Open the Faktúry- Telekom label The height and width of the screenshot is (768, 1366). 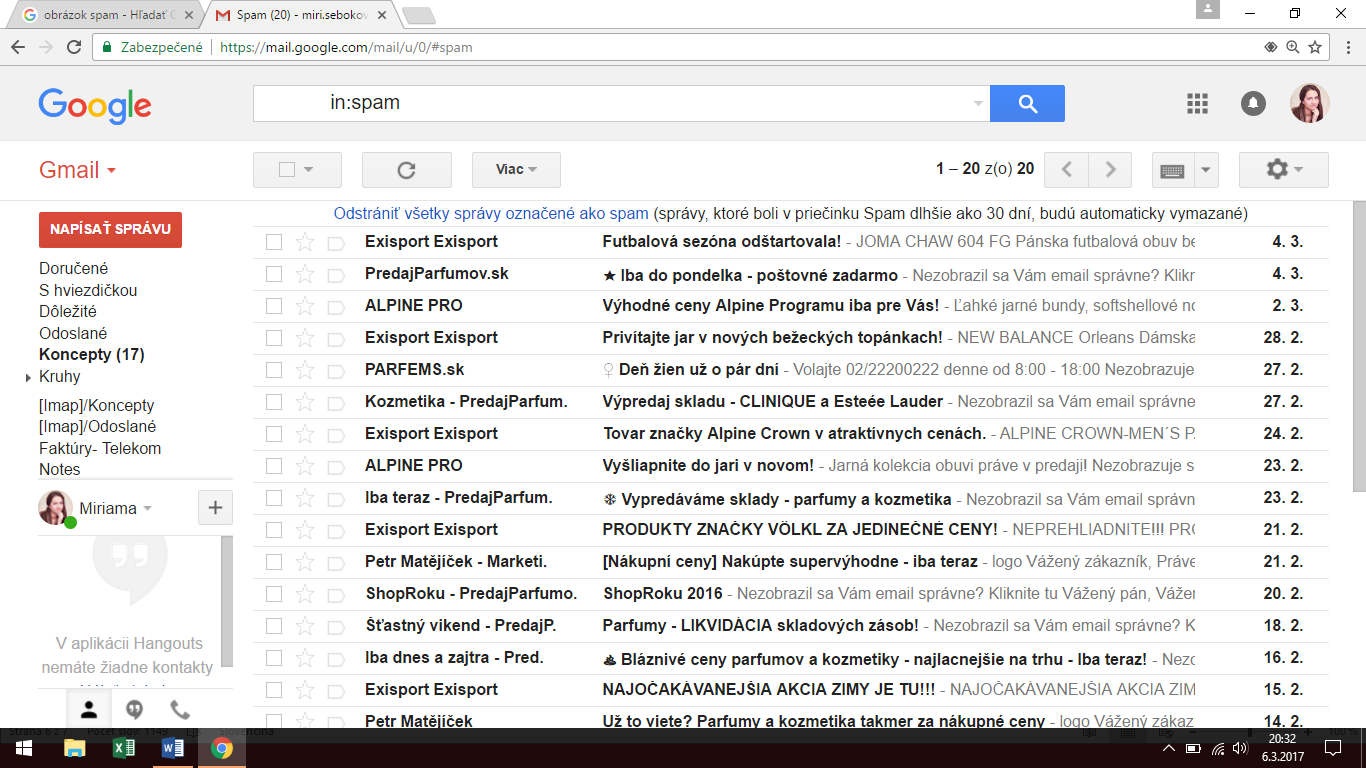100,448
